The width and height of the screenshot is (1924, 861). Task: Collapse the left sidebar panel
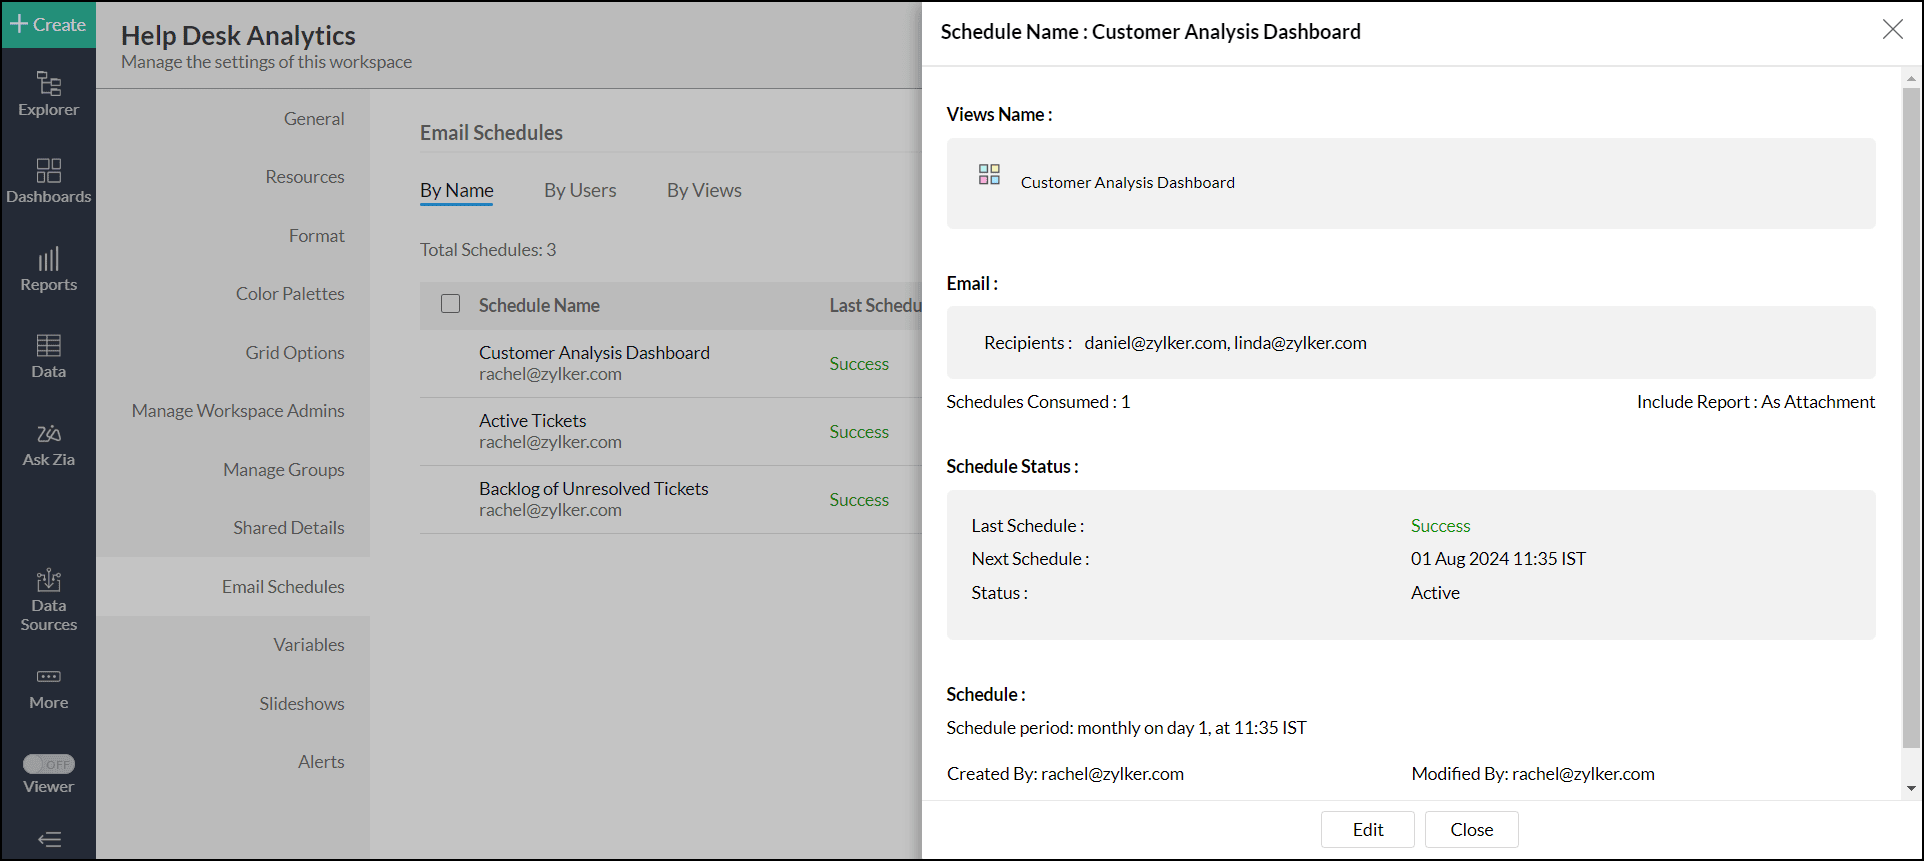48,839
